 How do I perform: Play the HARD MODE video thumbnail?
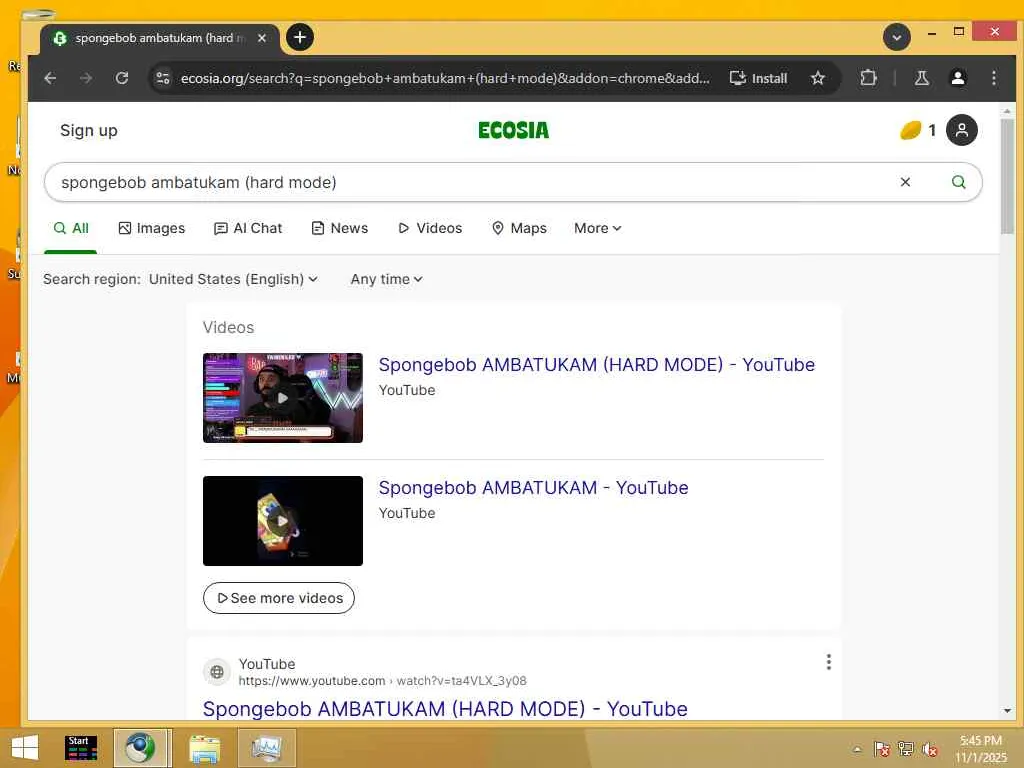(283, 398)
